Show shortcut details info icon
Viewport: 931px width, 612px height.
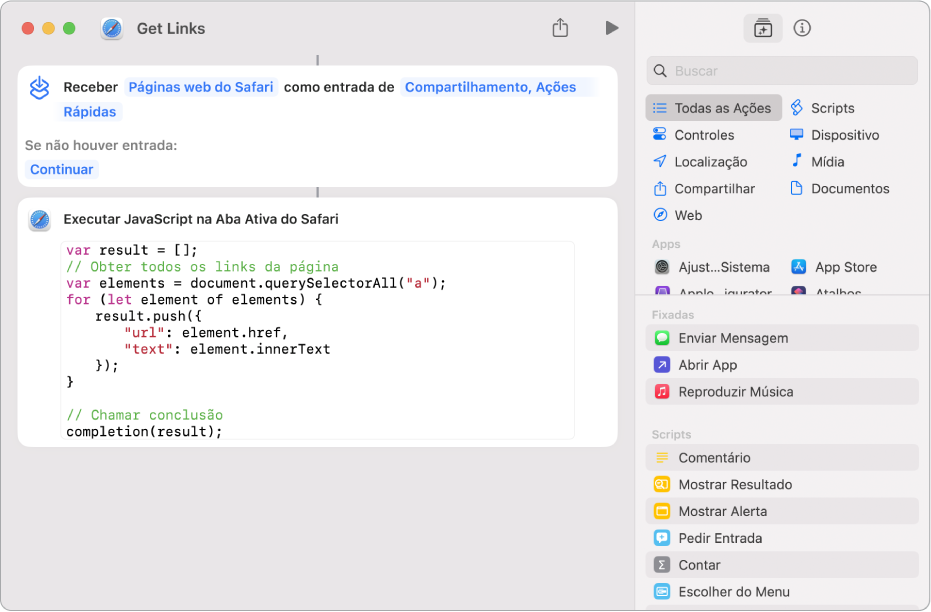(x=801, y=28)
